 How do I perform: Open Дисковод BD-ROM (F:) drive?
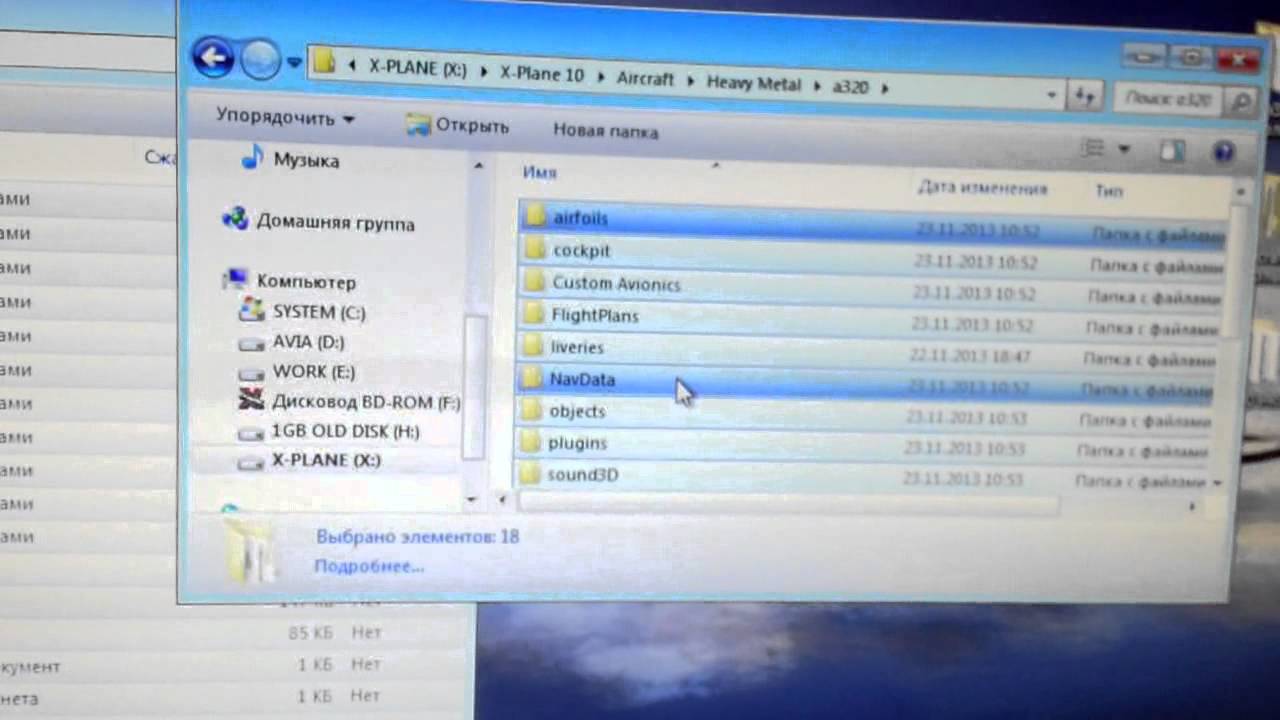click(x=366, y=401)
